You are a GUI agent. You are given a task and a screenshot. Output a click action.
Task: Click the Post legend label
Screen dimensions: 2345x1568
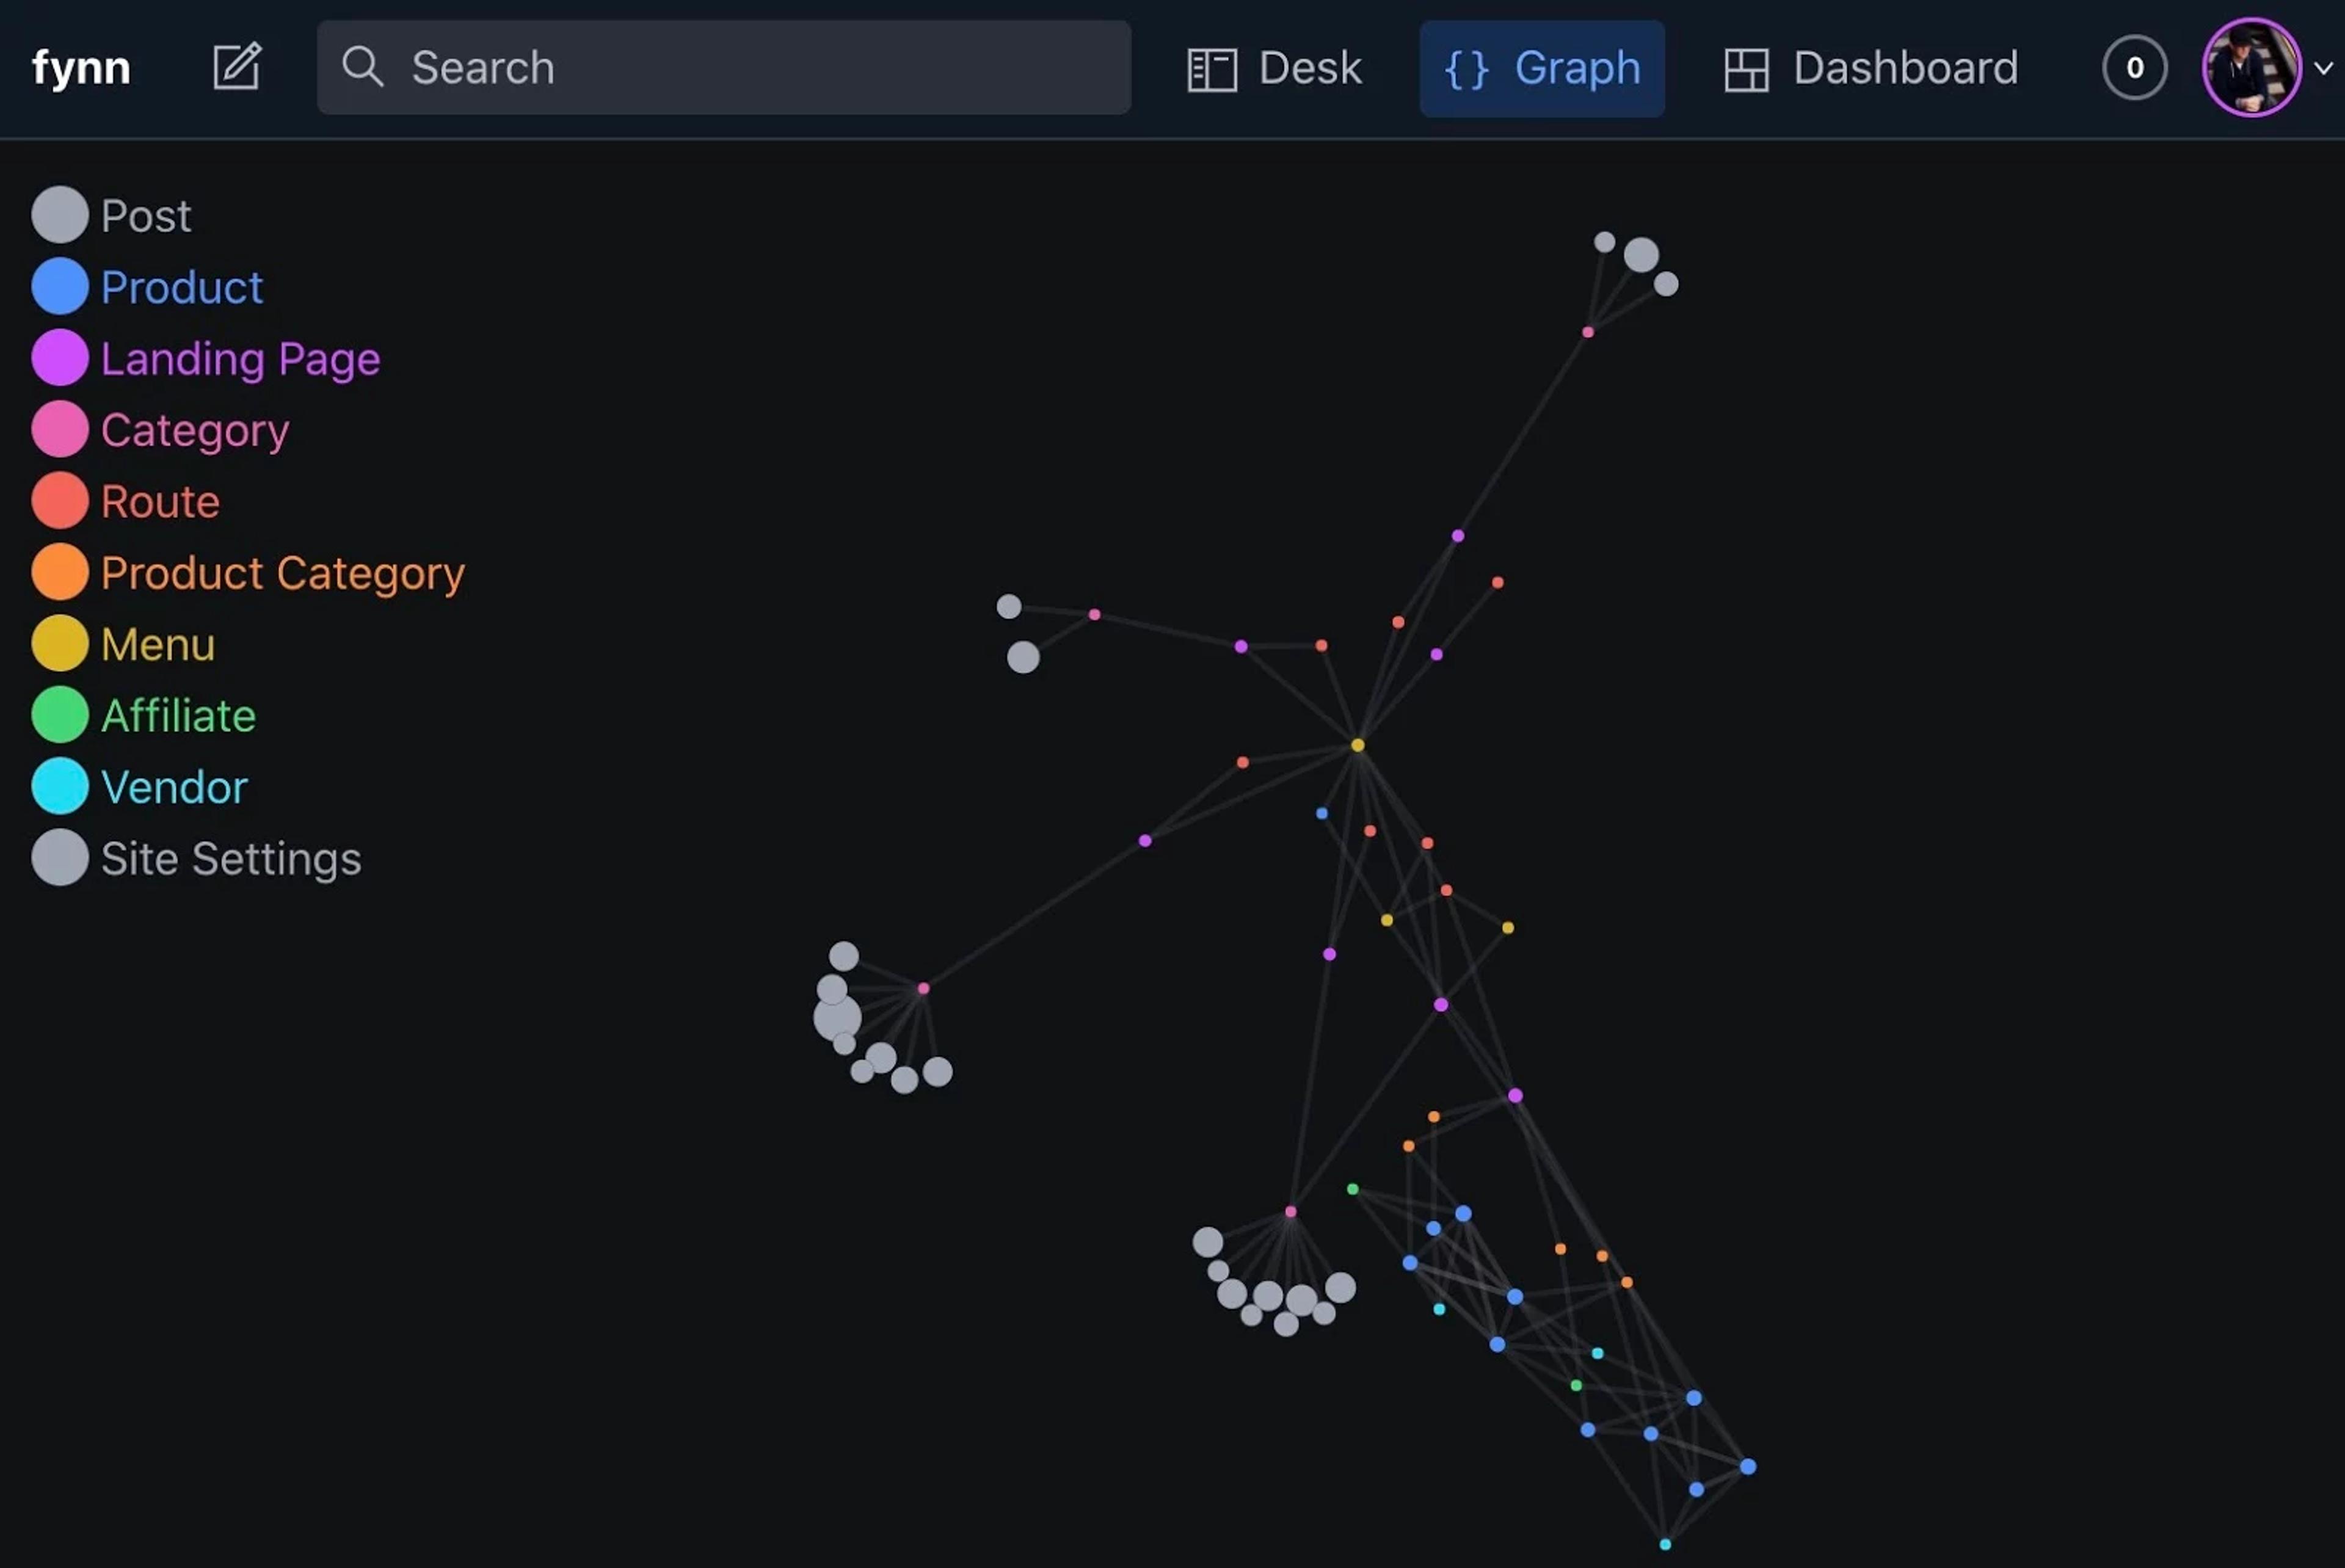145,214
